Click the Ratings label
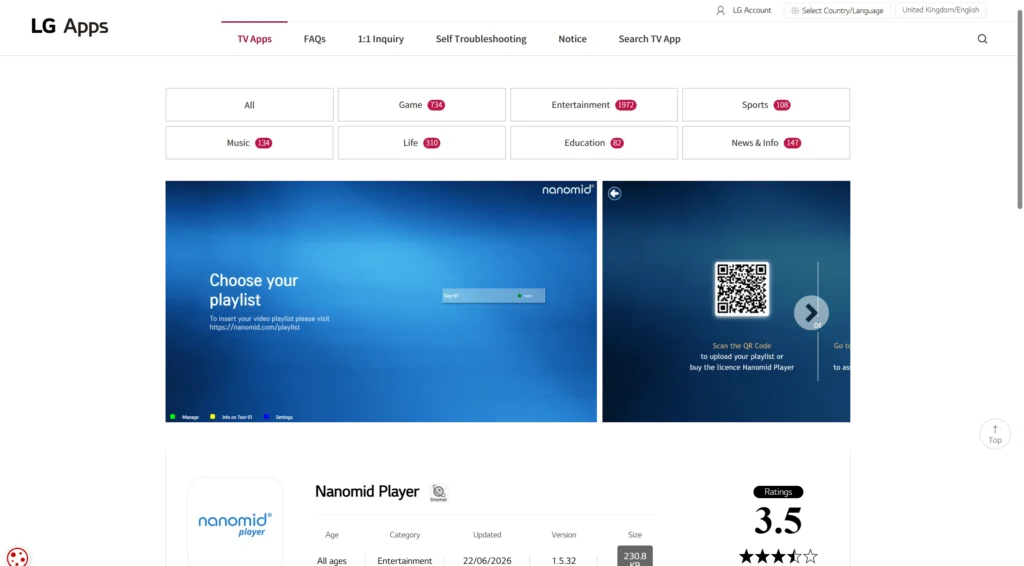This screenshot has width=1024, height=566. [x=778, y=492]
